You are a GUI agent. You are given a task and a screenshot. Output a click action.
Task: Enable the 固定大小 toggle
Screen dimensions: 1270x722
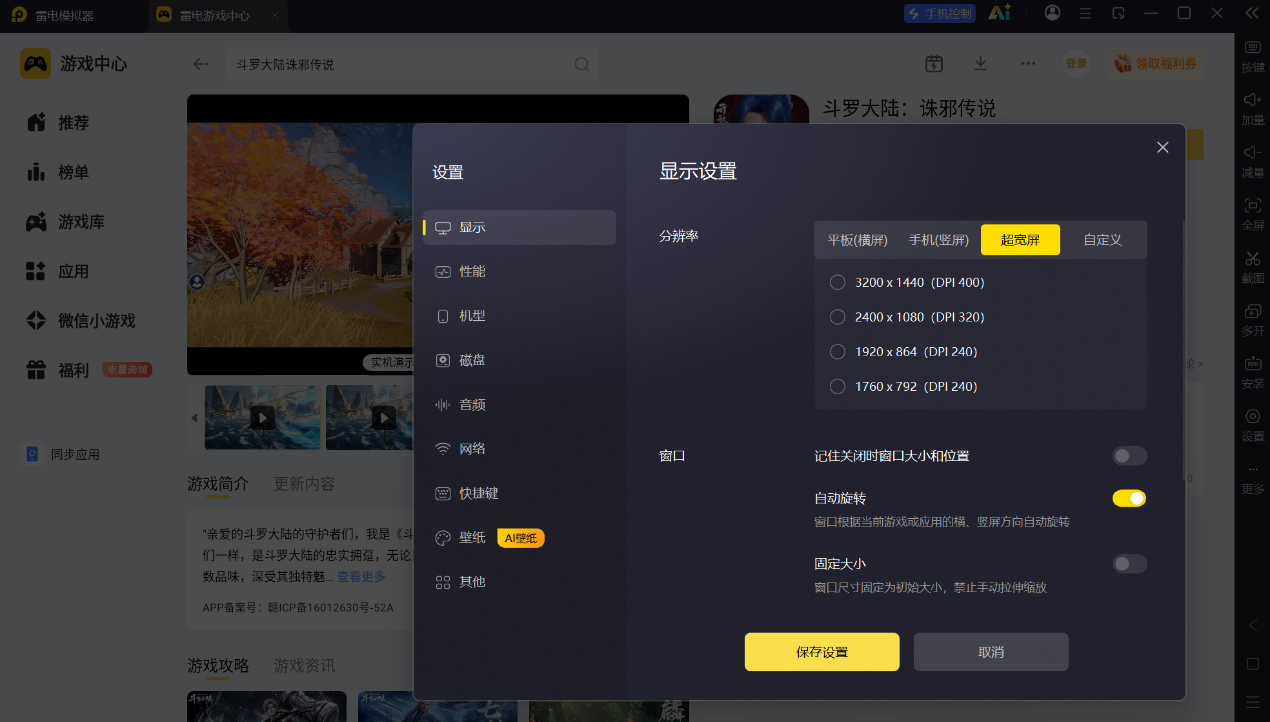click(x=1129, y=564)
